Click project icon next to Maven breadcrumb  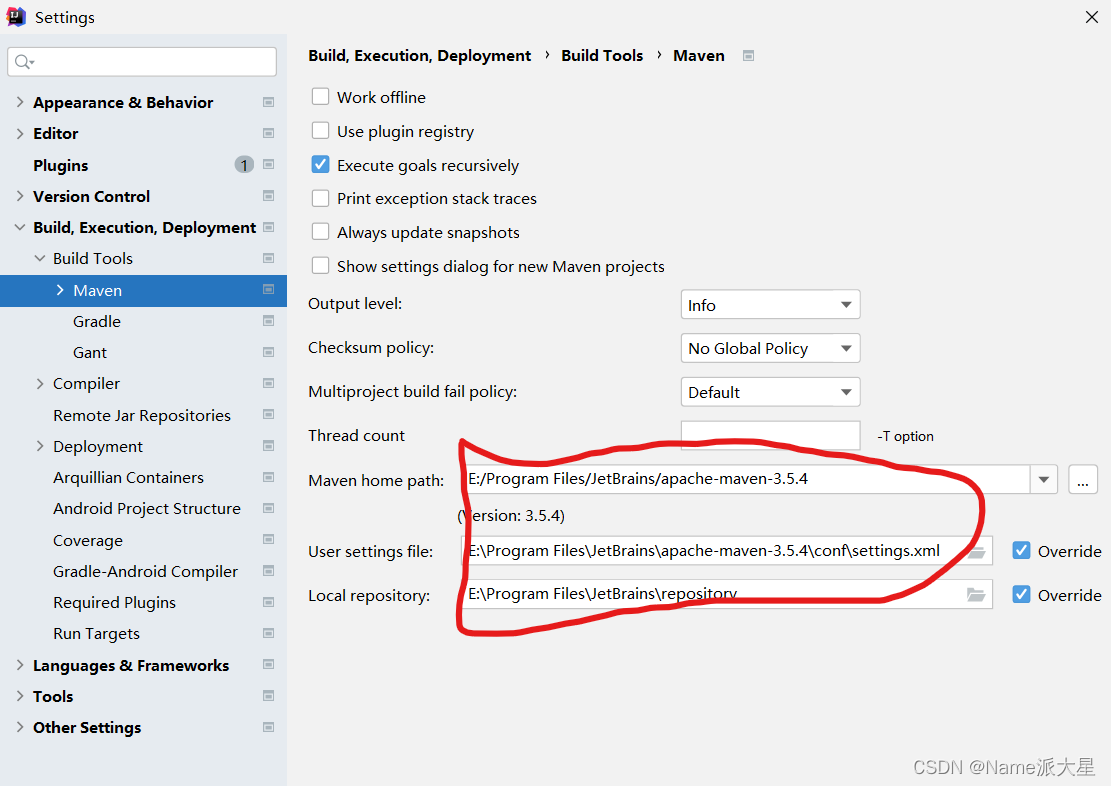[748, 55]
